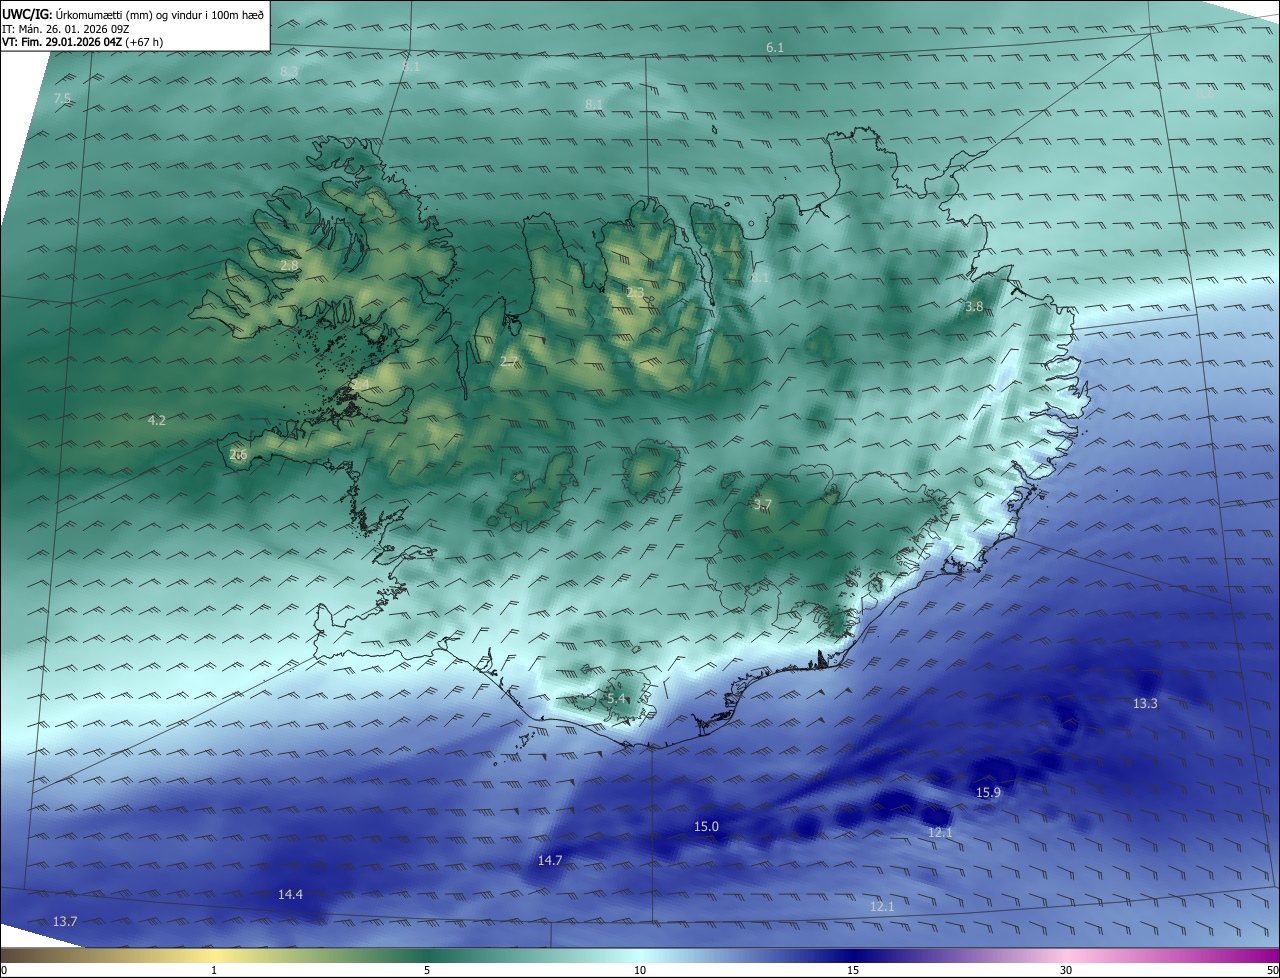Click the 5.4 map value label
1280x978 pixels.
pos(616,698)
